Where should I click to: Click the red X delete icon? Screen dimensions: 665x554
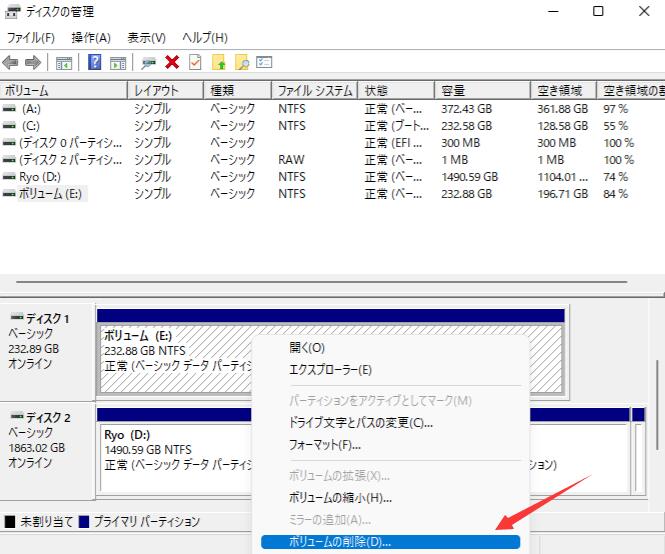pos(172,62)
